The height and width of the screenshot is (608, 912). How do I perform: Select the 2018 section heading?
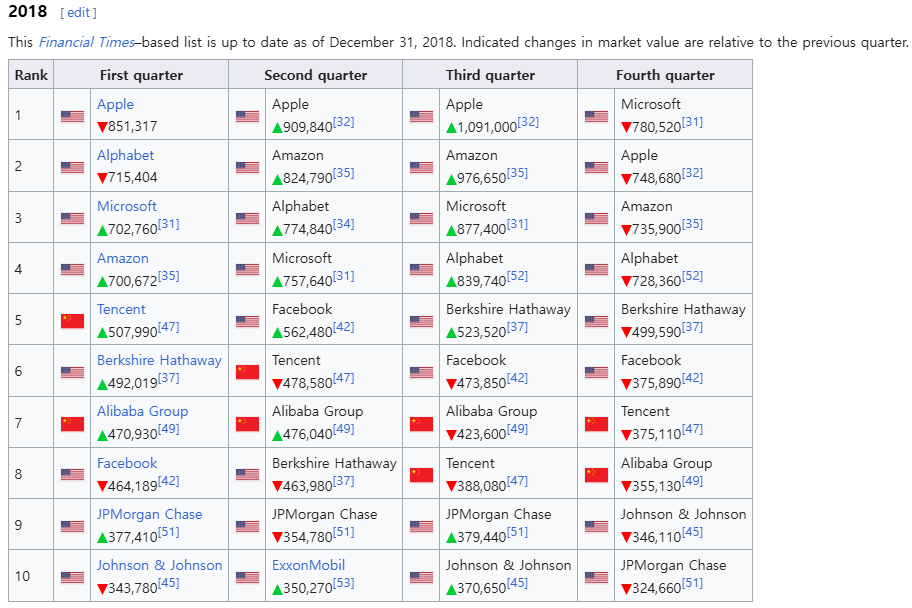click(x=28, y=12)
